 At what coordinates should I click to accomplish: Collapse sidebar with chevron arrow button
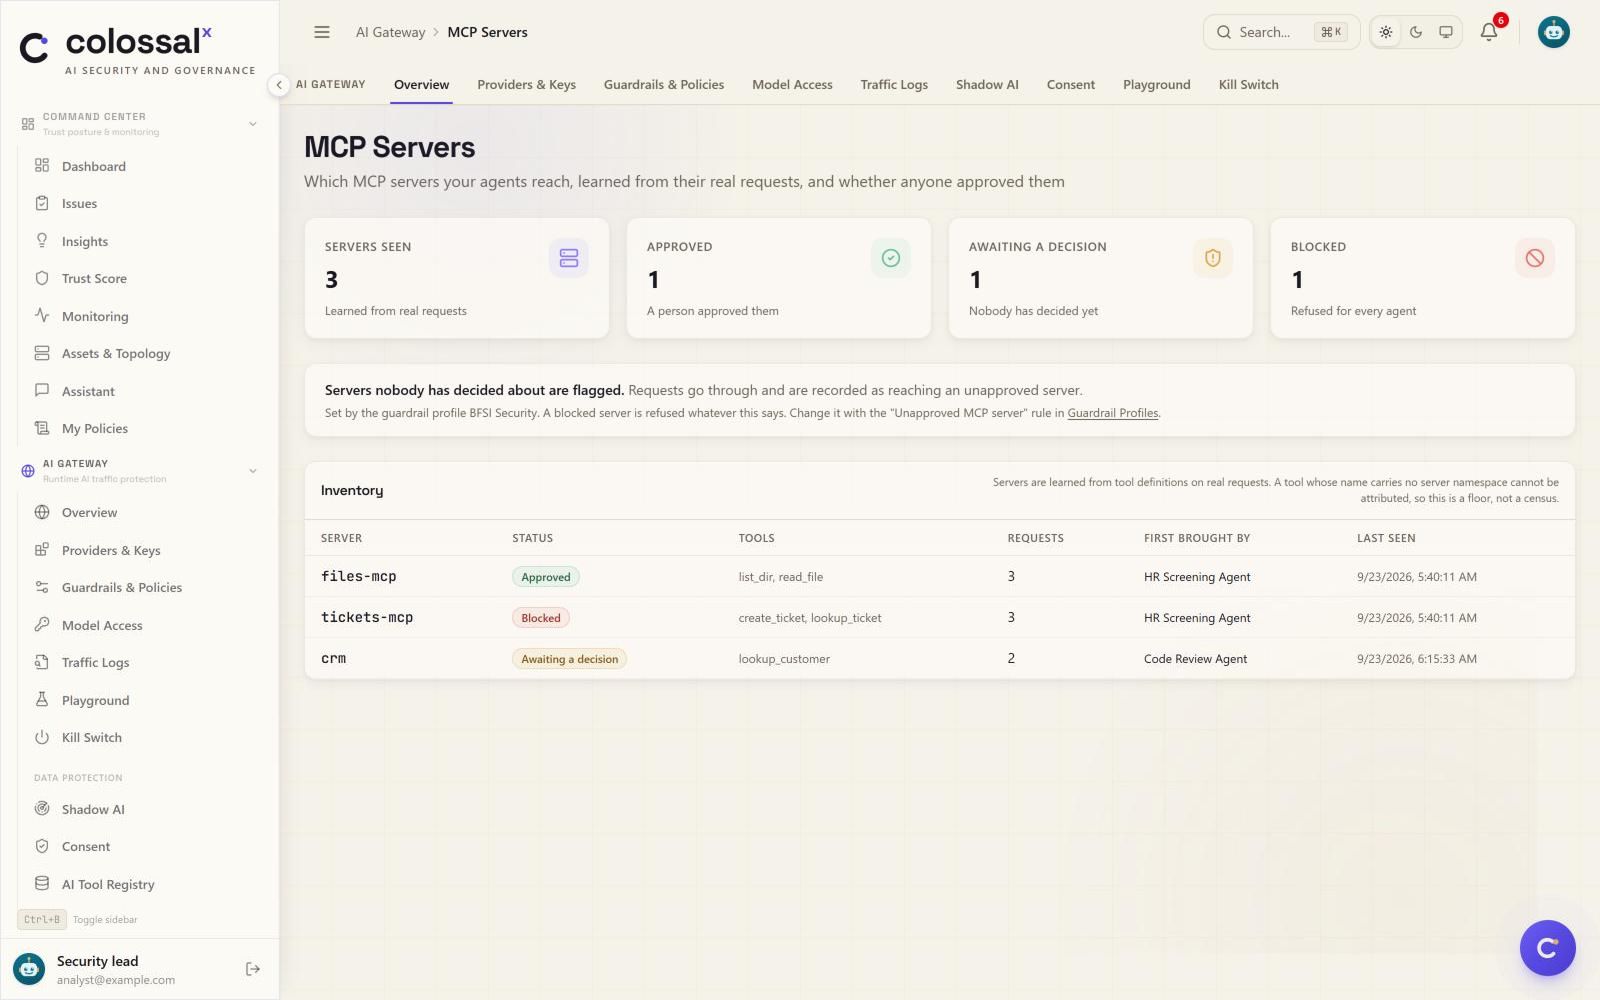279,85
